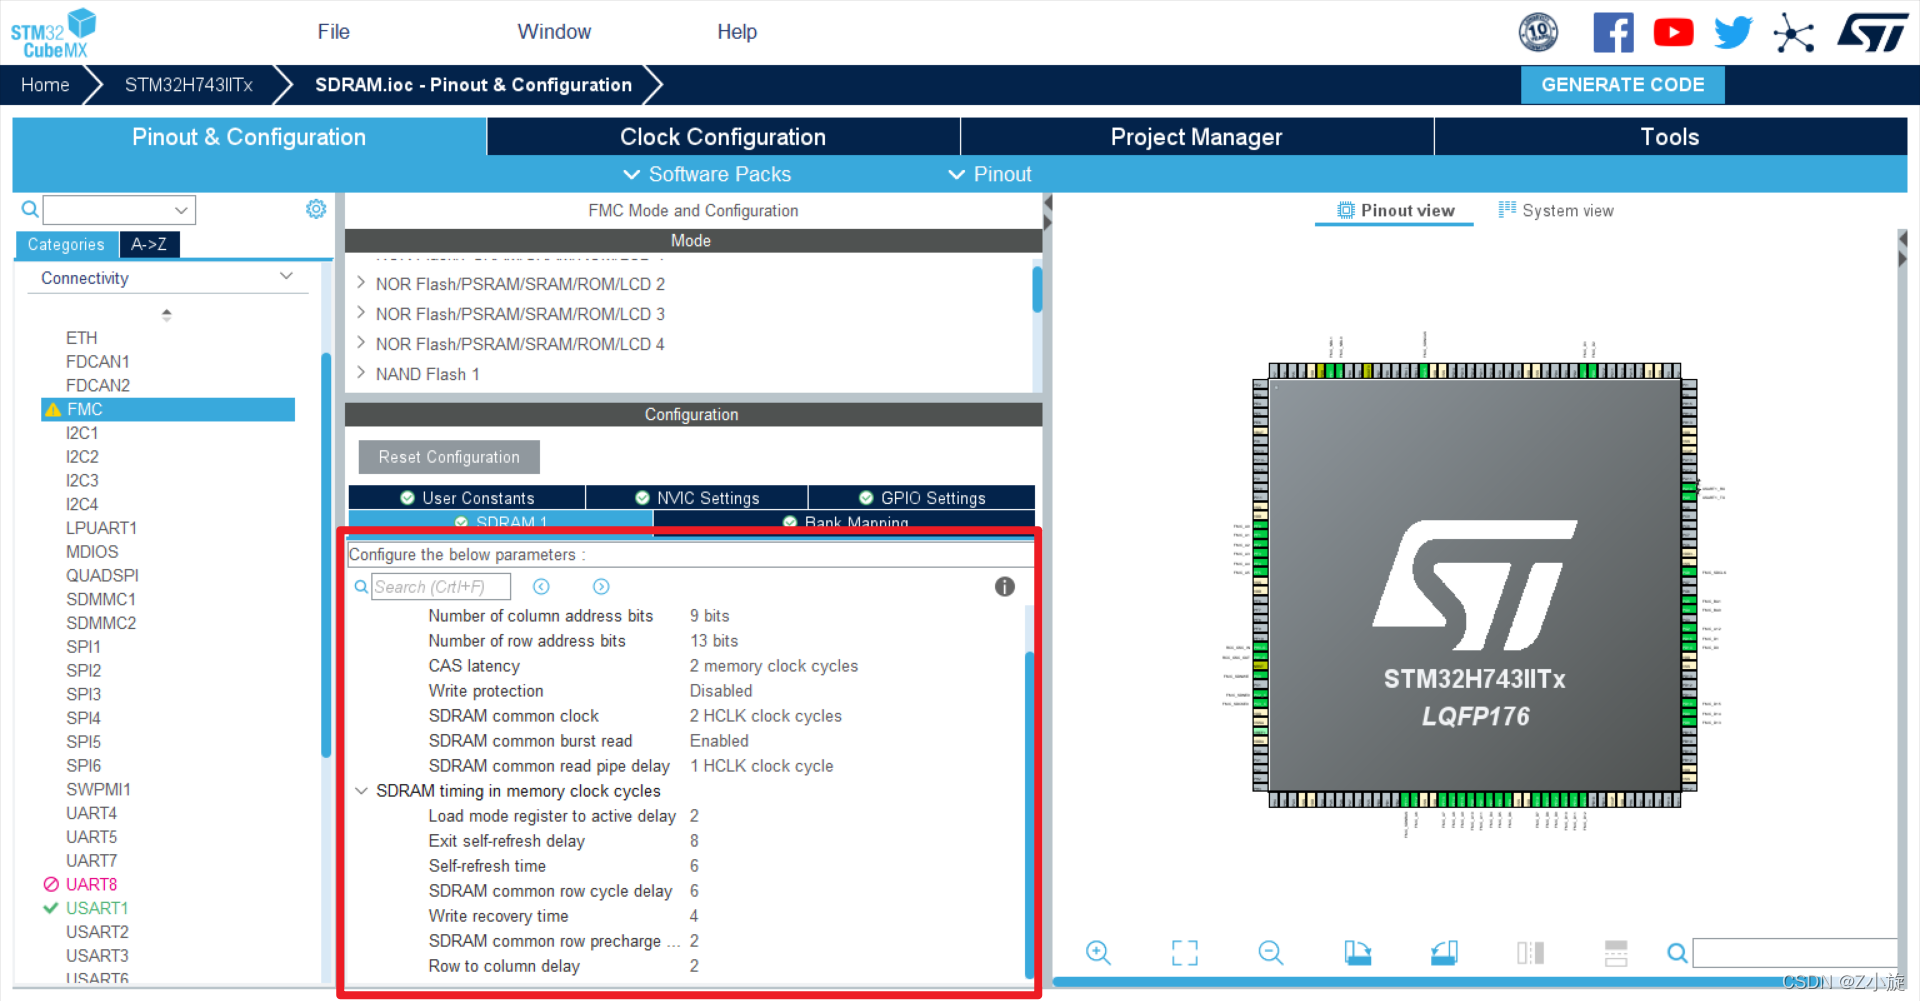This screenshot has width=1920, height=1001.
Task: Open the Facebook link icon
Action: pos(1613,33)
